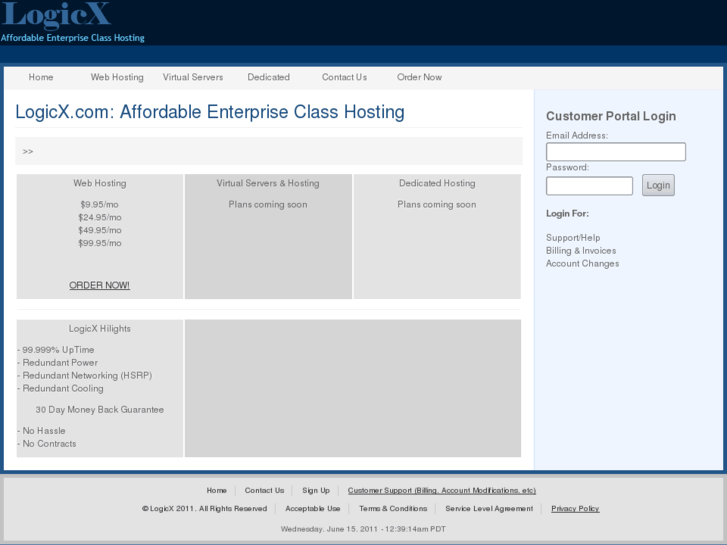Screen dimensions: 727x545
Task: Focus the Email Address field
Action: pos(616,152)
